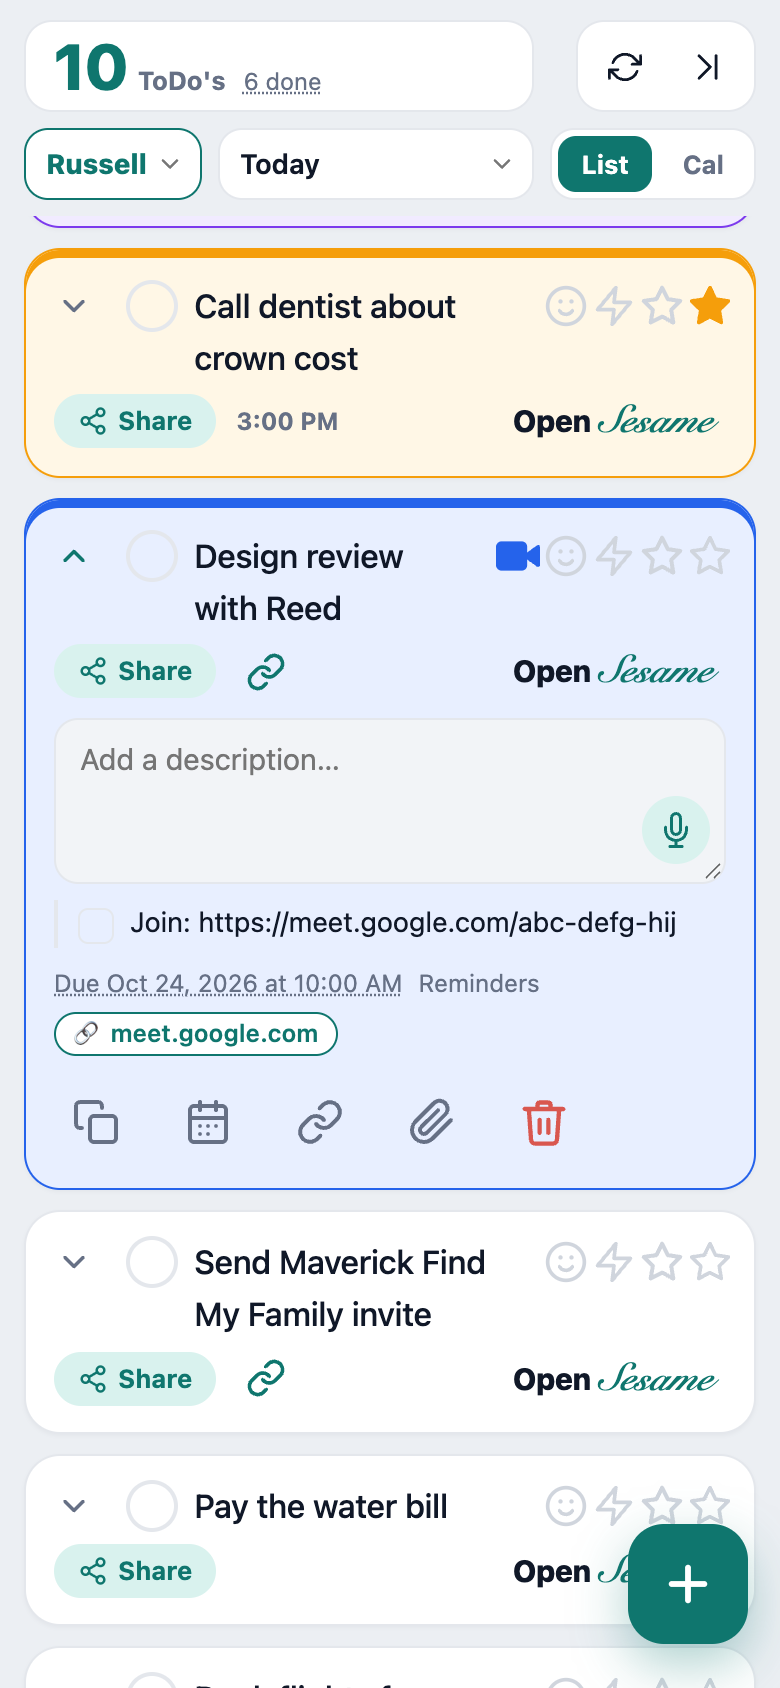Viewport: 780px width, 1688px height.
Task: Share the Send Maverick task
Action: pyautogui.click(x=135, y=1379)
